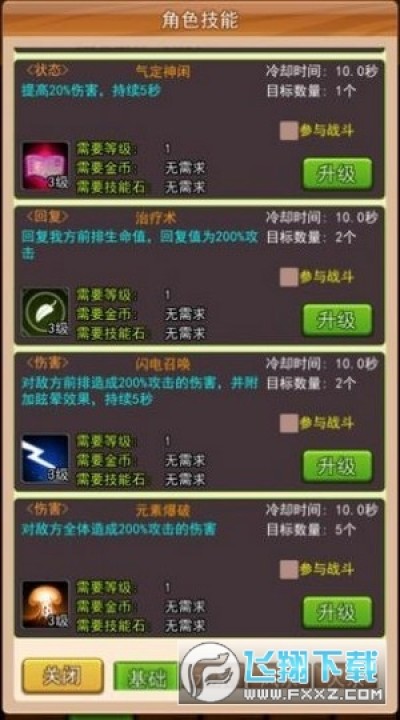Toggle 参与战斗 checkbox for 治疗术
The width and height of the screenshot is (400, 720).
coord(289,277)
